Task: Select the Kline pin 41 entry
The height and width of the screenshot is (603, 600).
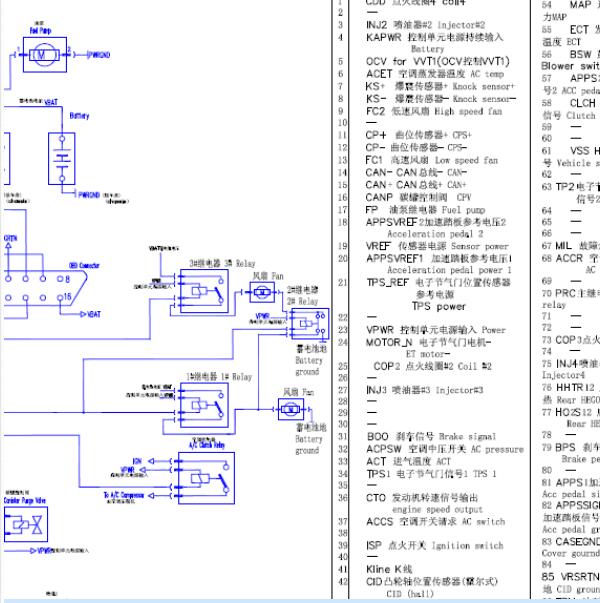Action: [389, 569]
